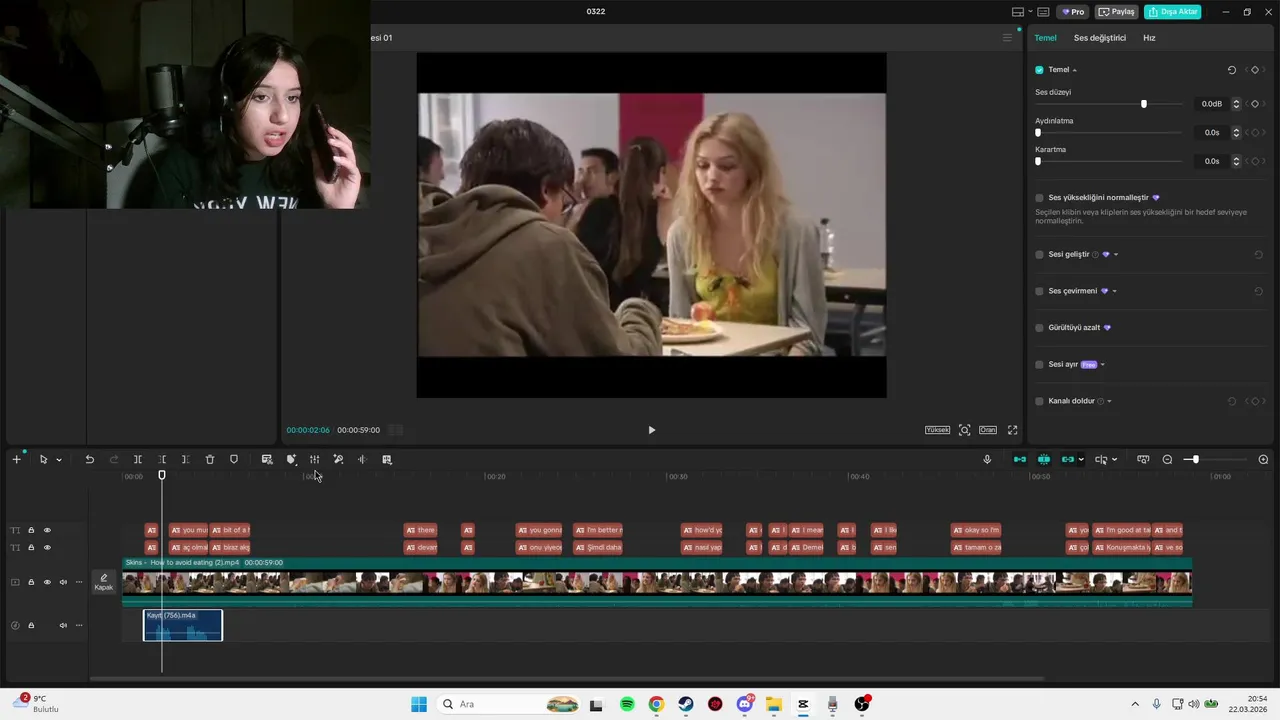The height and width of the screenshot is (720, 1280).
Task: Open the audio mixer sliders tool
Action: (314, 459)
